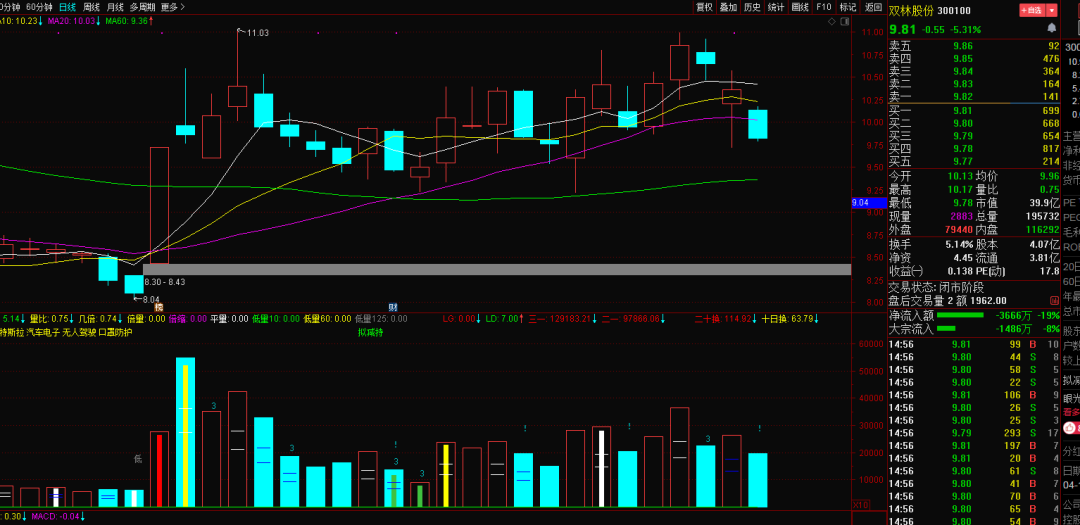The image size is (1080, 525).
Task: Click the 叠加 overlay button
Action: pos(728,7)
